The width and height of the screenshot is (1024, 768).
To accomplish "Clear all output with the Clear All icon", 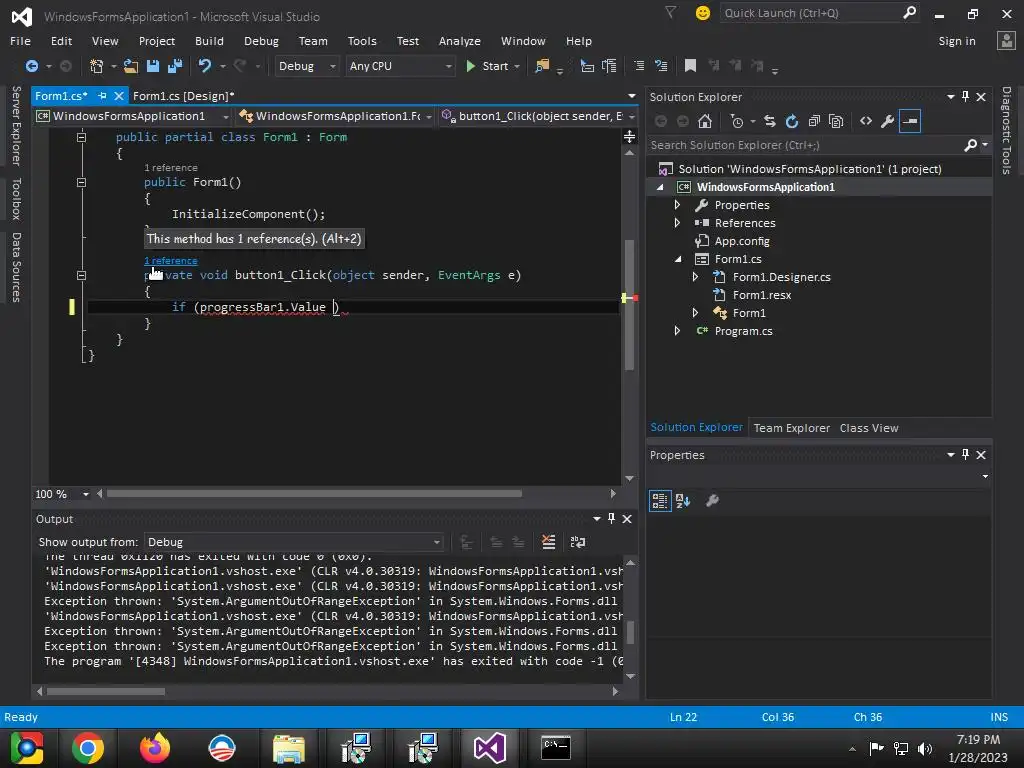I will (x=549, y=542).
